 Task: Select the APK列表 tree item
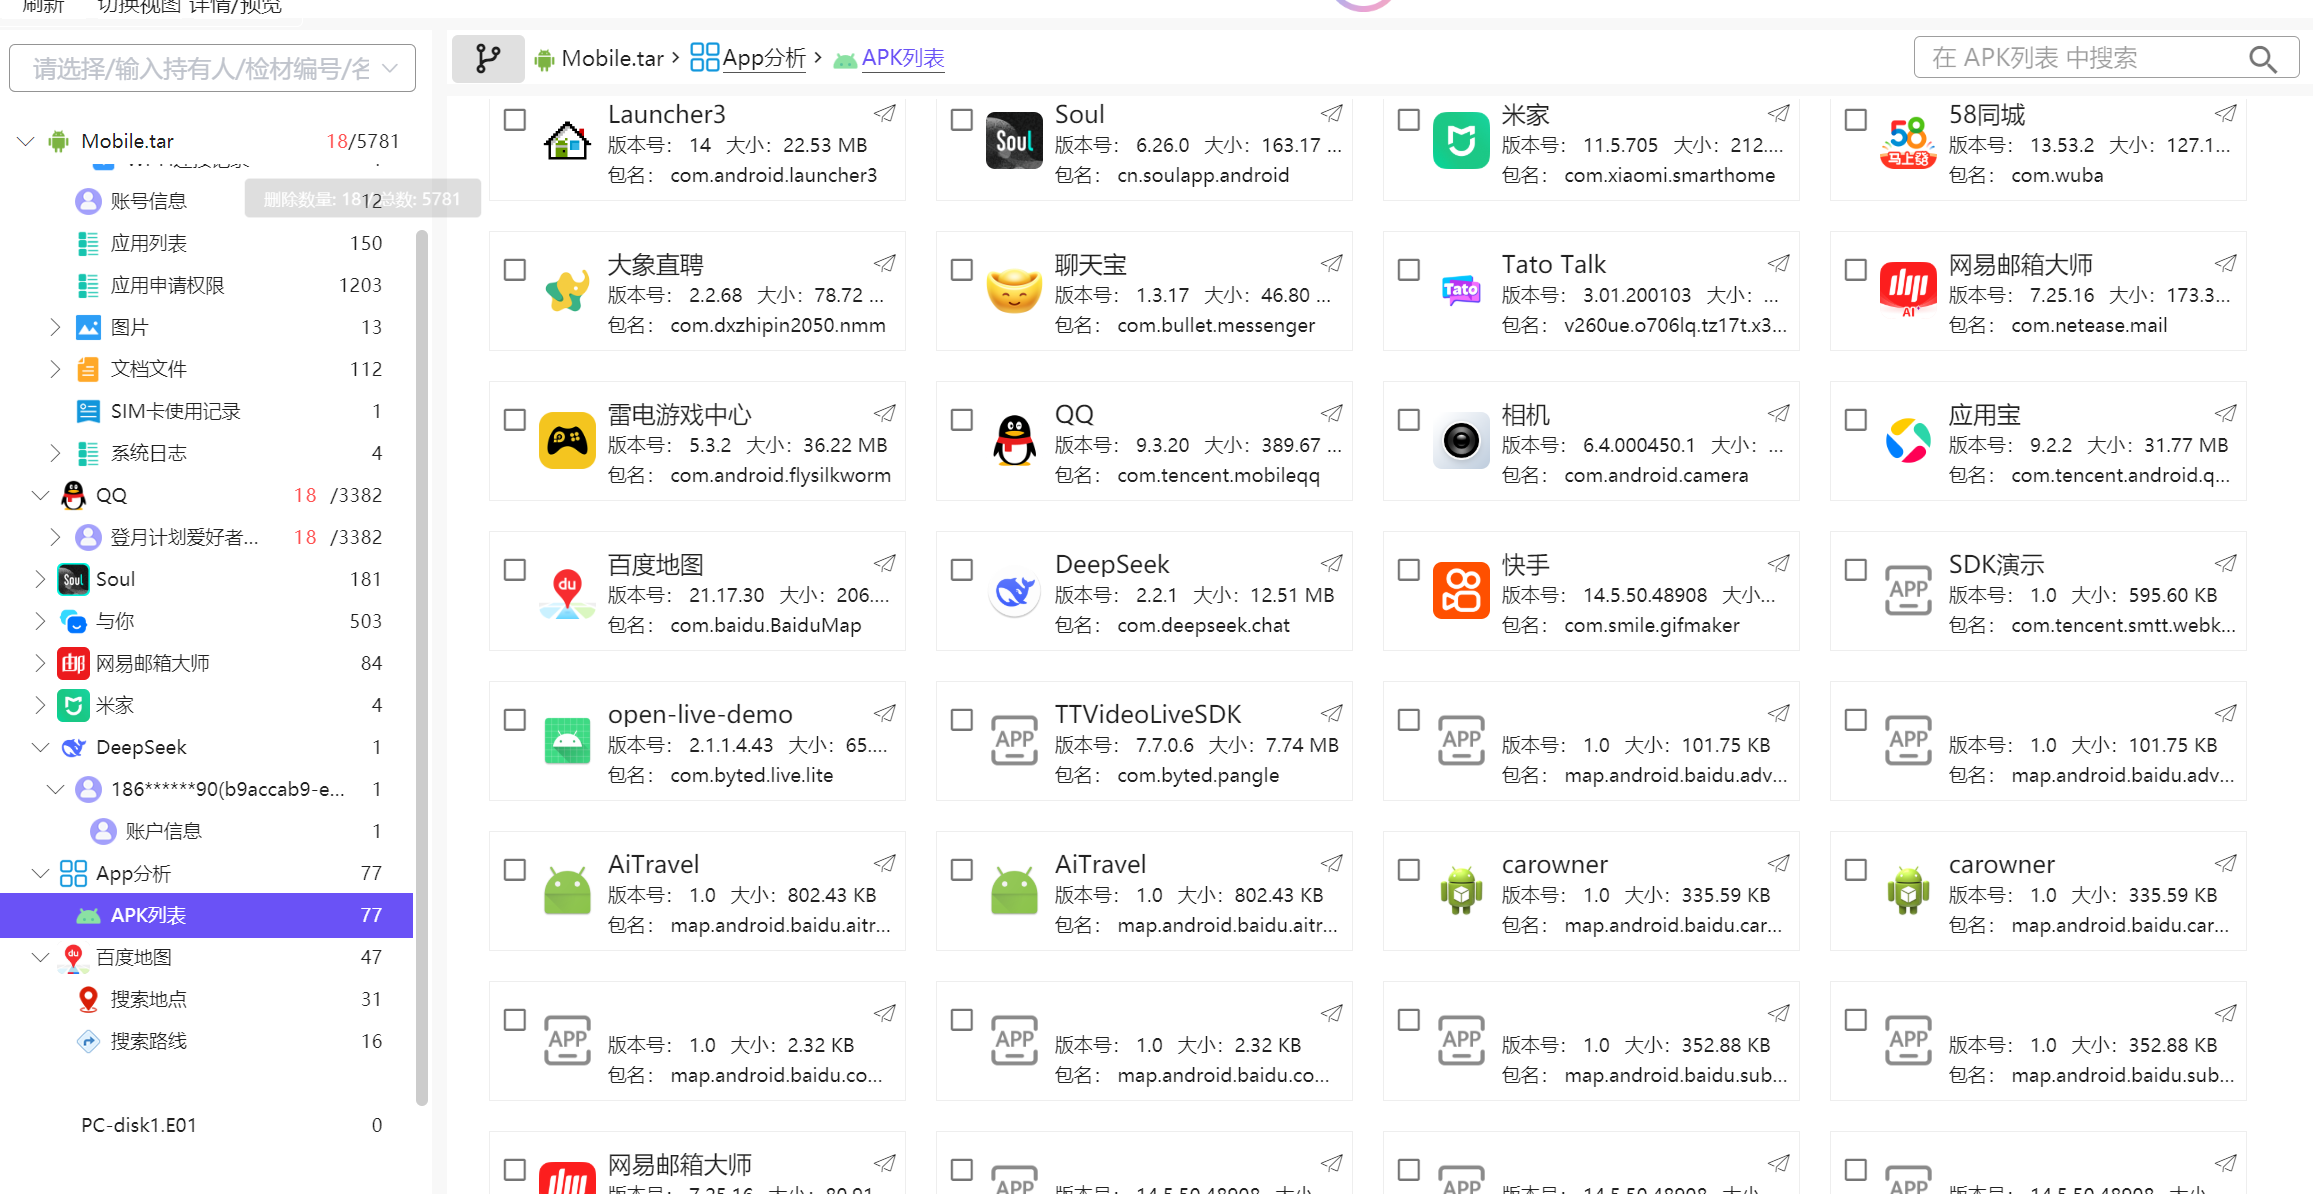pos(206,915)
